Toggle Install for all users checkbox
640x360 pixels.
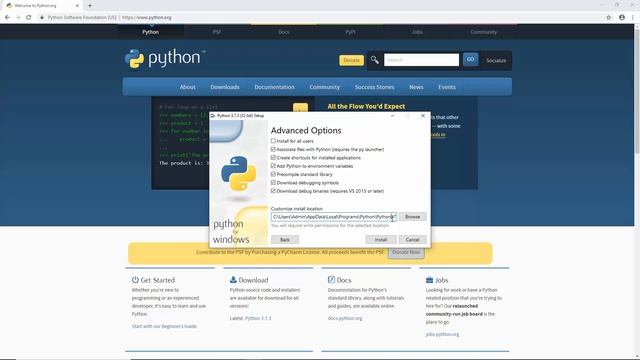click(x=273, y=141)
